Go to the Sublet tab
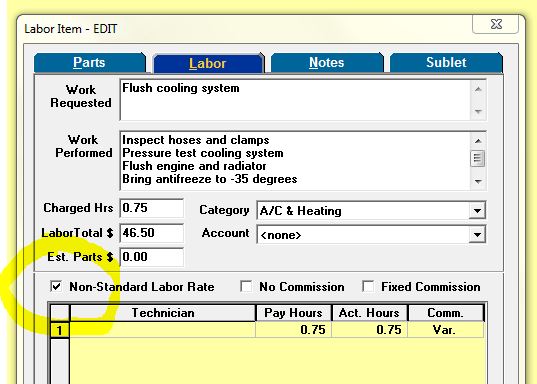 [x=446, y=63]
